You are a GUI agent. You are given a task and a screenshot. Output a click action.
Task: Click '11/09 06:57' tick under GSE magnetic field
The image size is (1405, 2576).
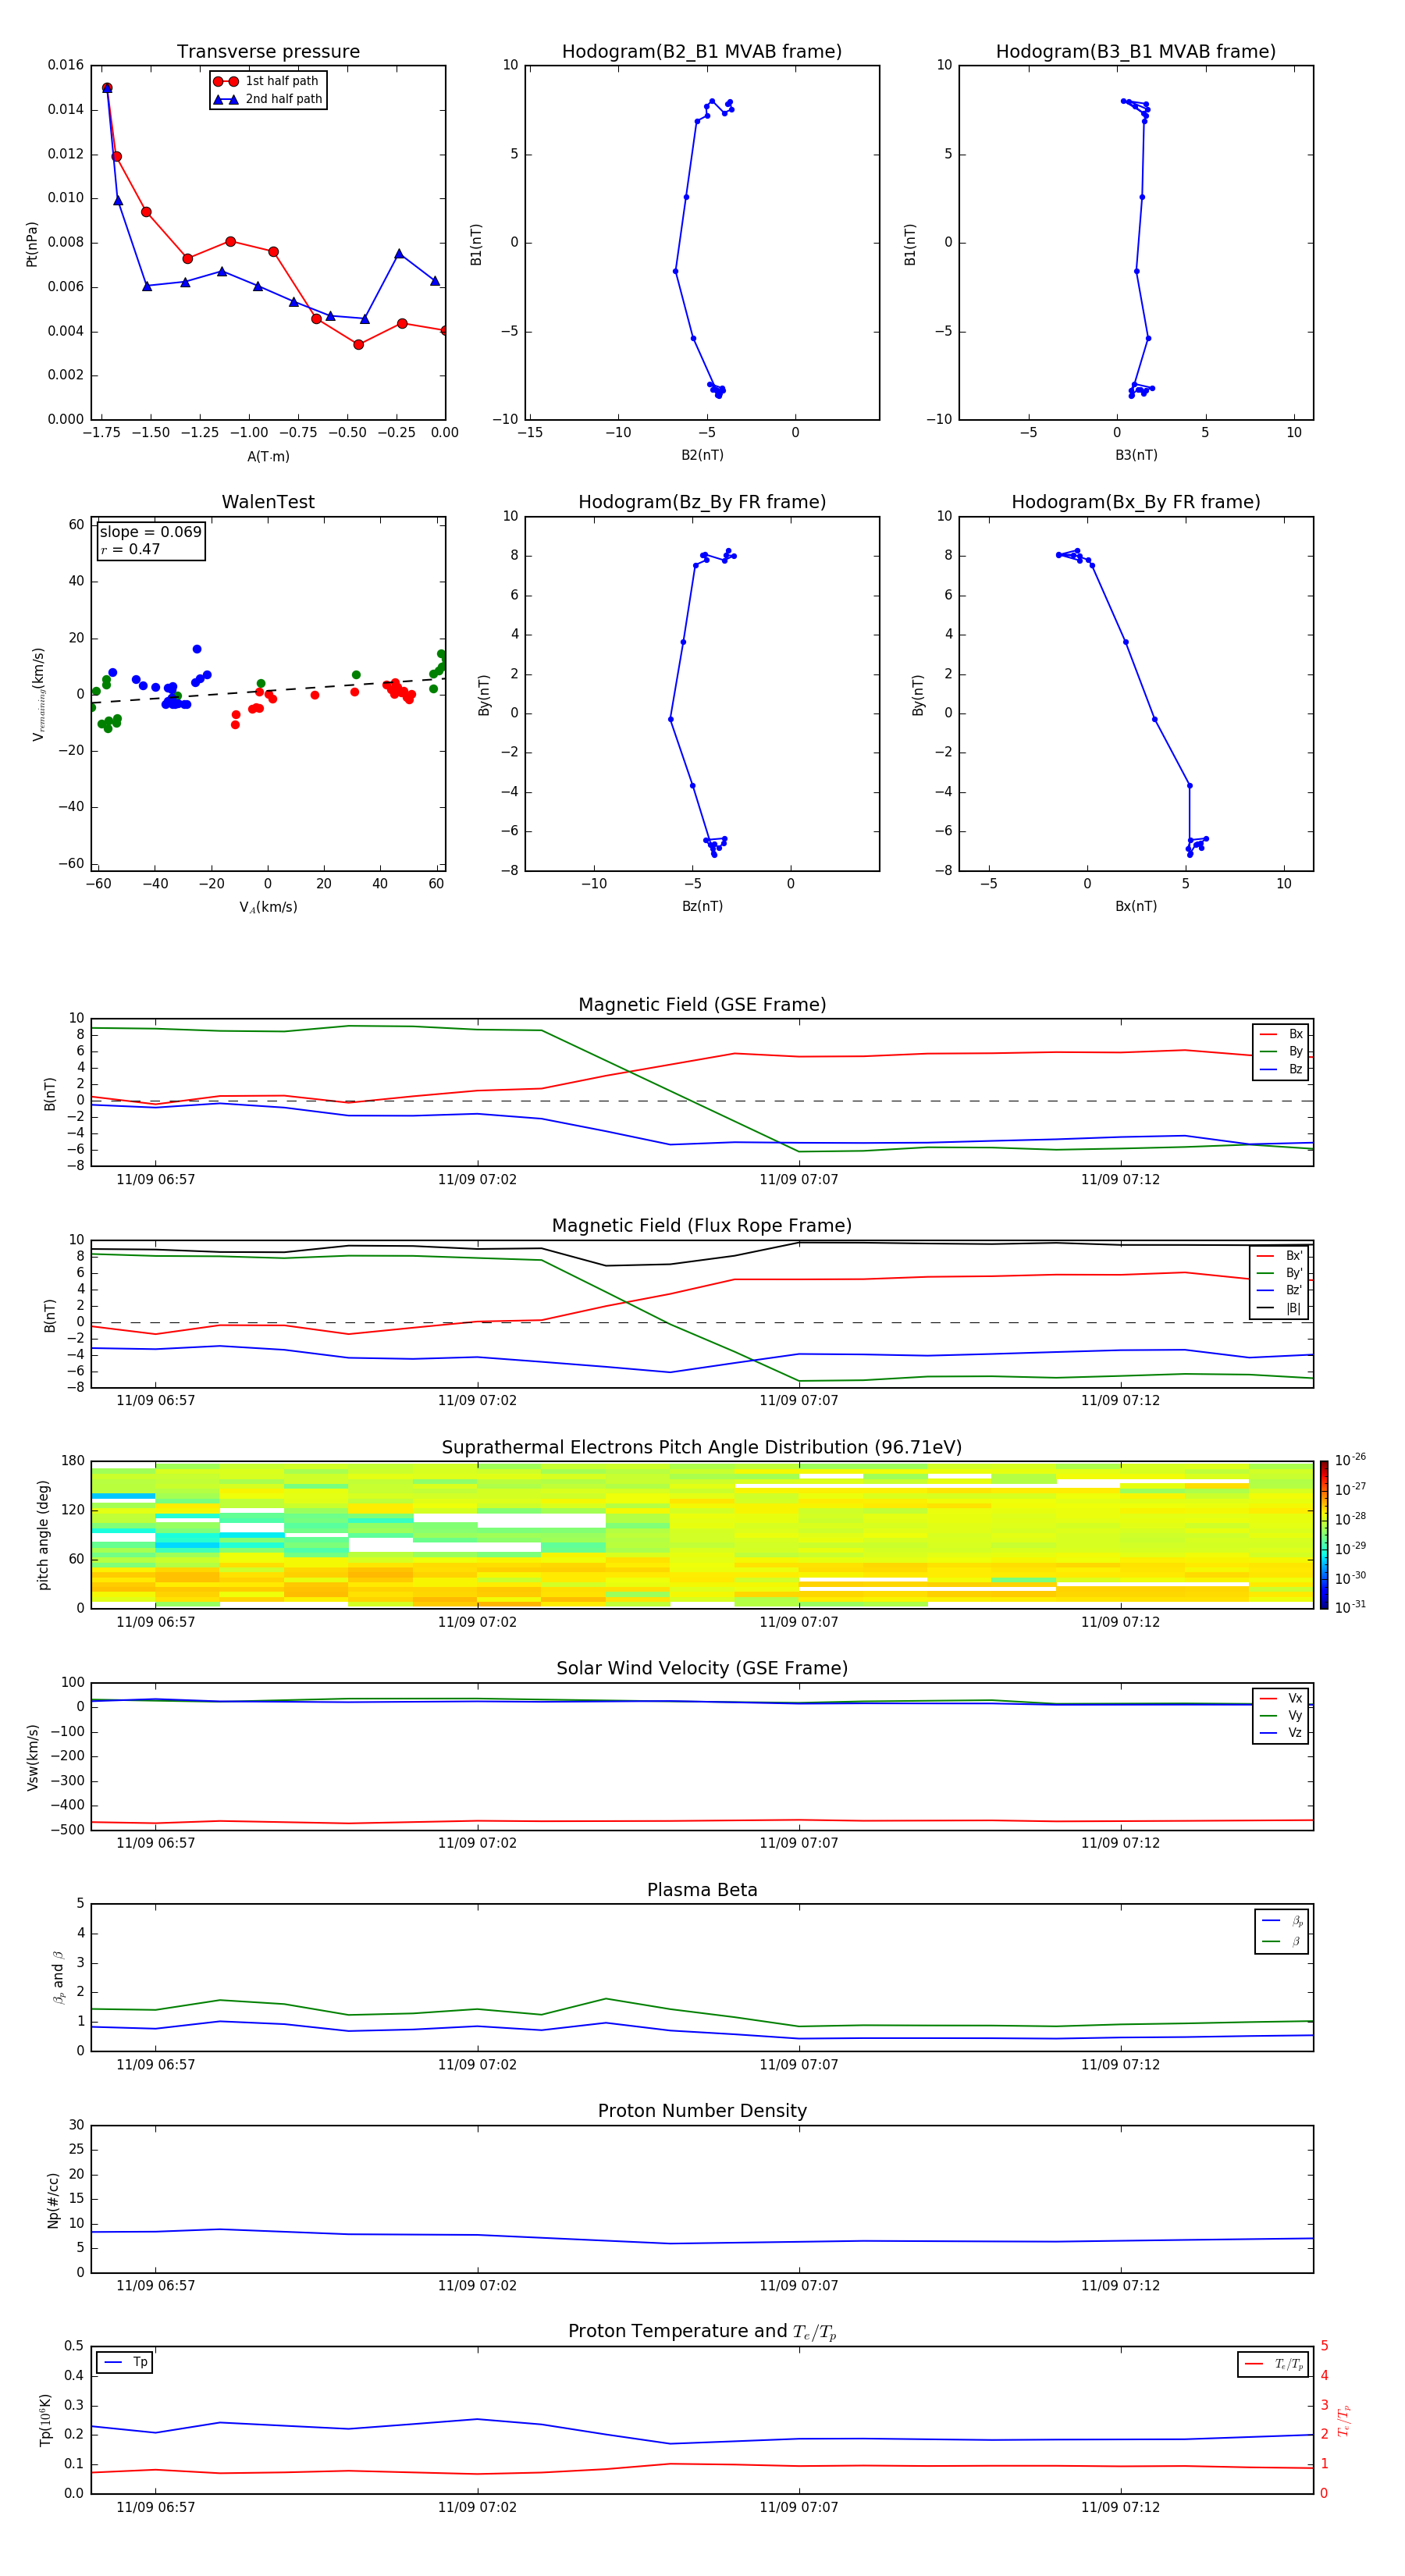pyautogui.click(x=156, y=1180)
